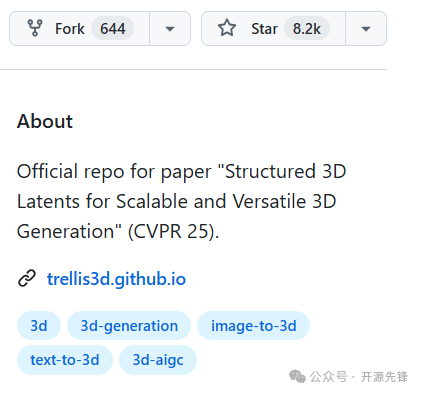The width and height of the screenshot is (422, 394).
Task: Click the About section heading
Action: pyautogui.click(x=45, y=121)
